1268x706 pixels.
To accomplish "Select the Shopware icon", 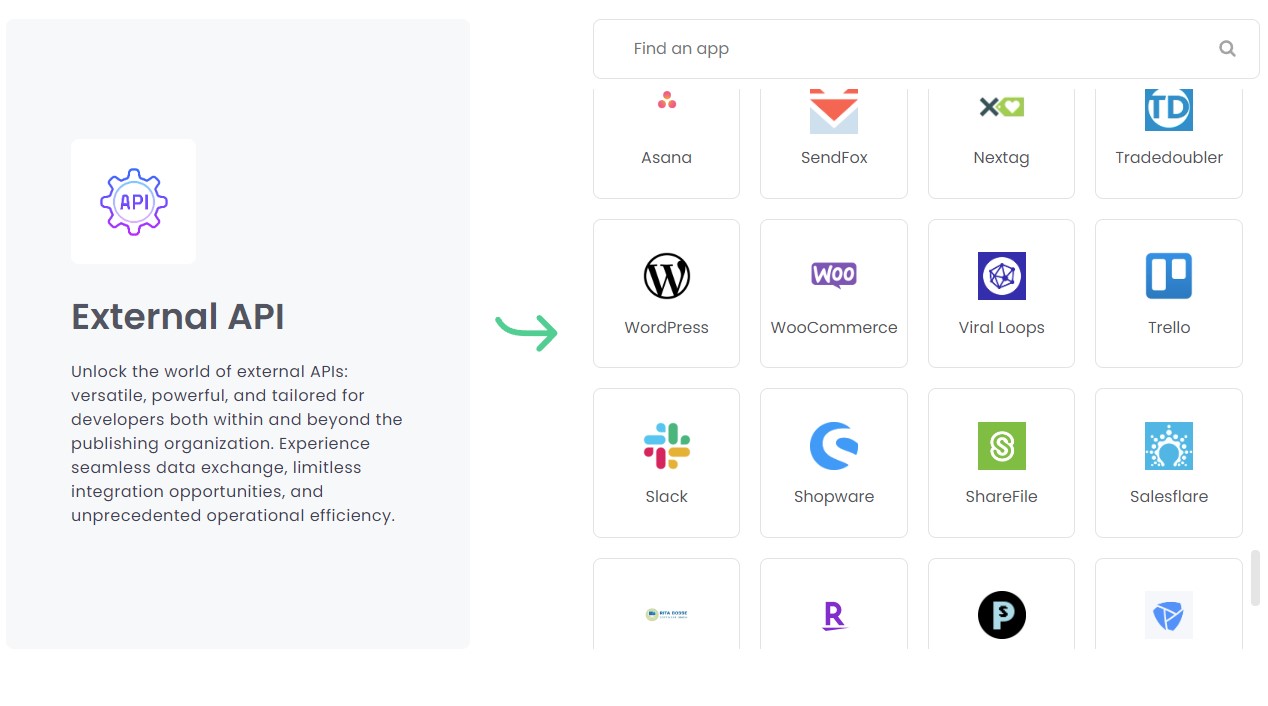I will [x=834, y=446].
